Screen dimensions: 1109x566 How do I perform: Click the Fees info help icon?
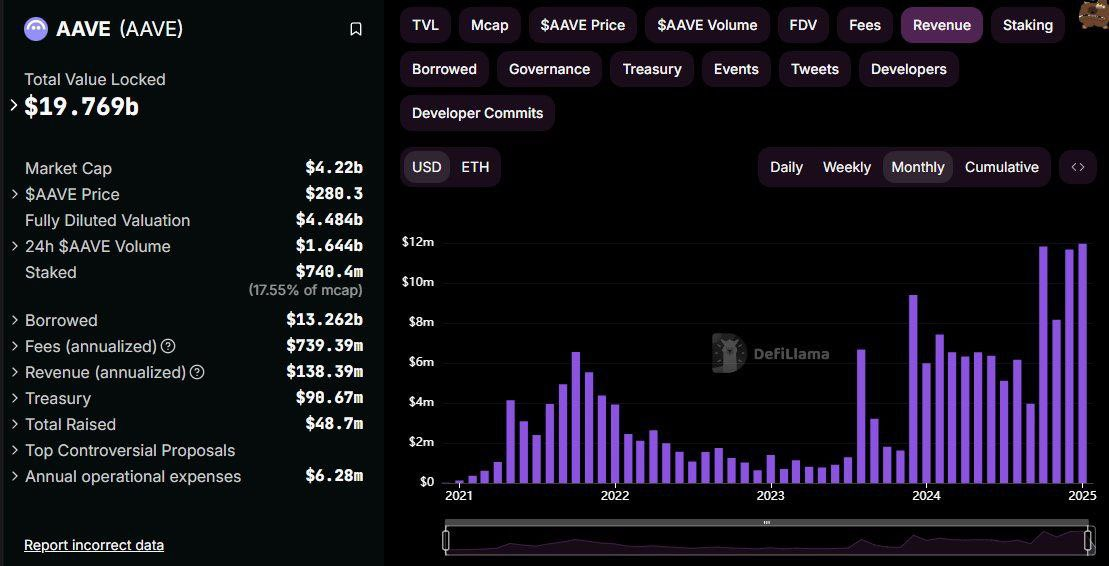168,346
